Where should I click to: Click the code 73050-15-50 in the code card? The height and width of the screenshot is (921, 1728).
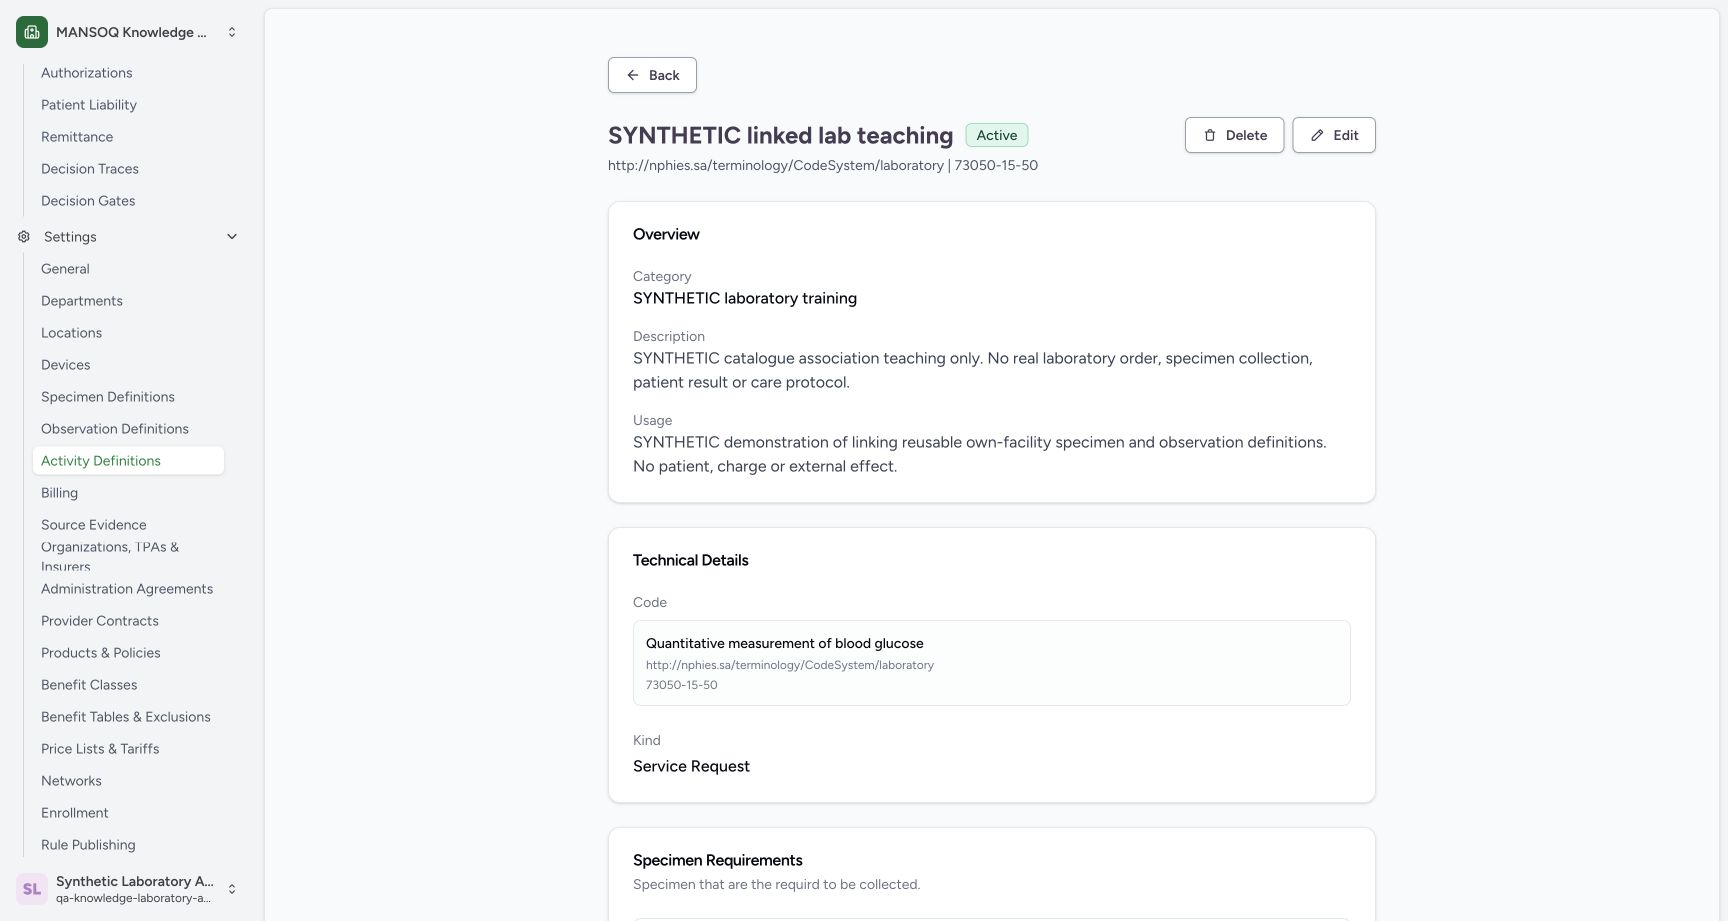click(682, 685)
